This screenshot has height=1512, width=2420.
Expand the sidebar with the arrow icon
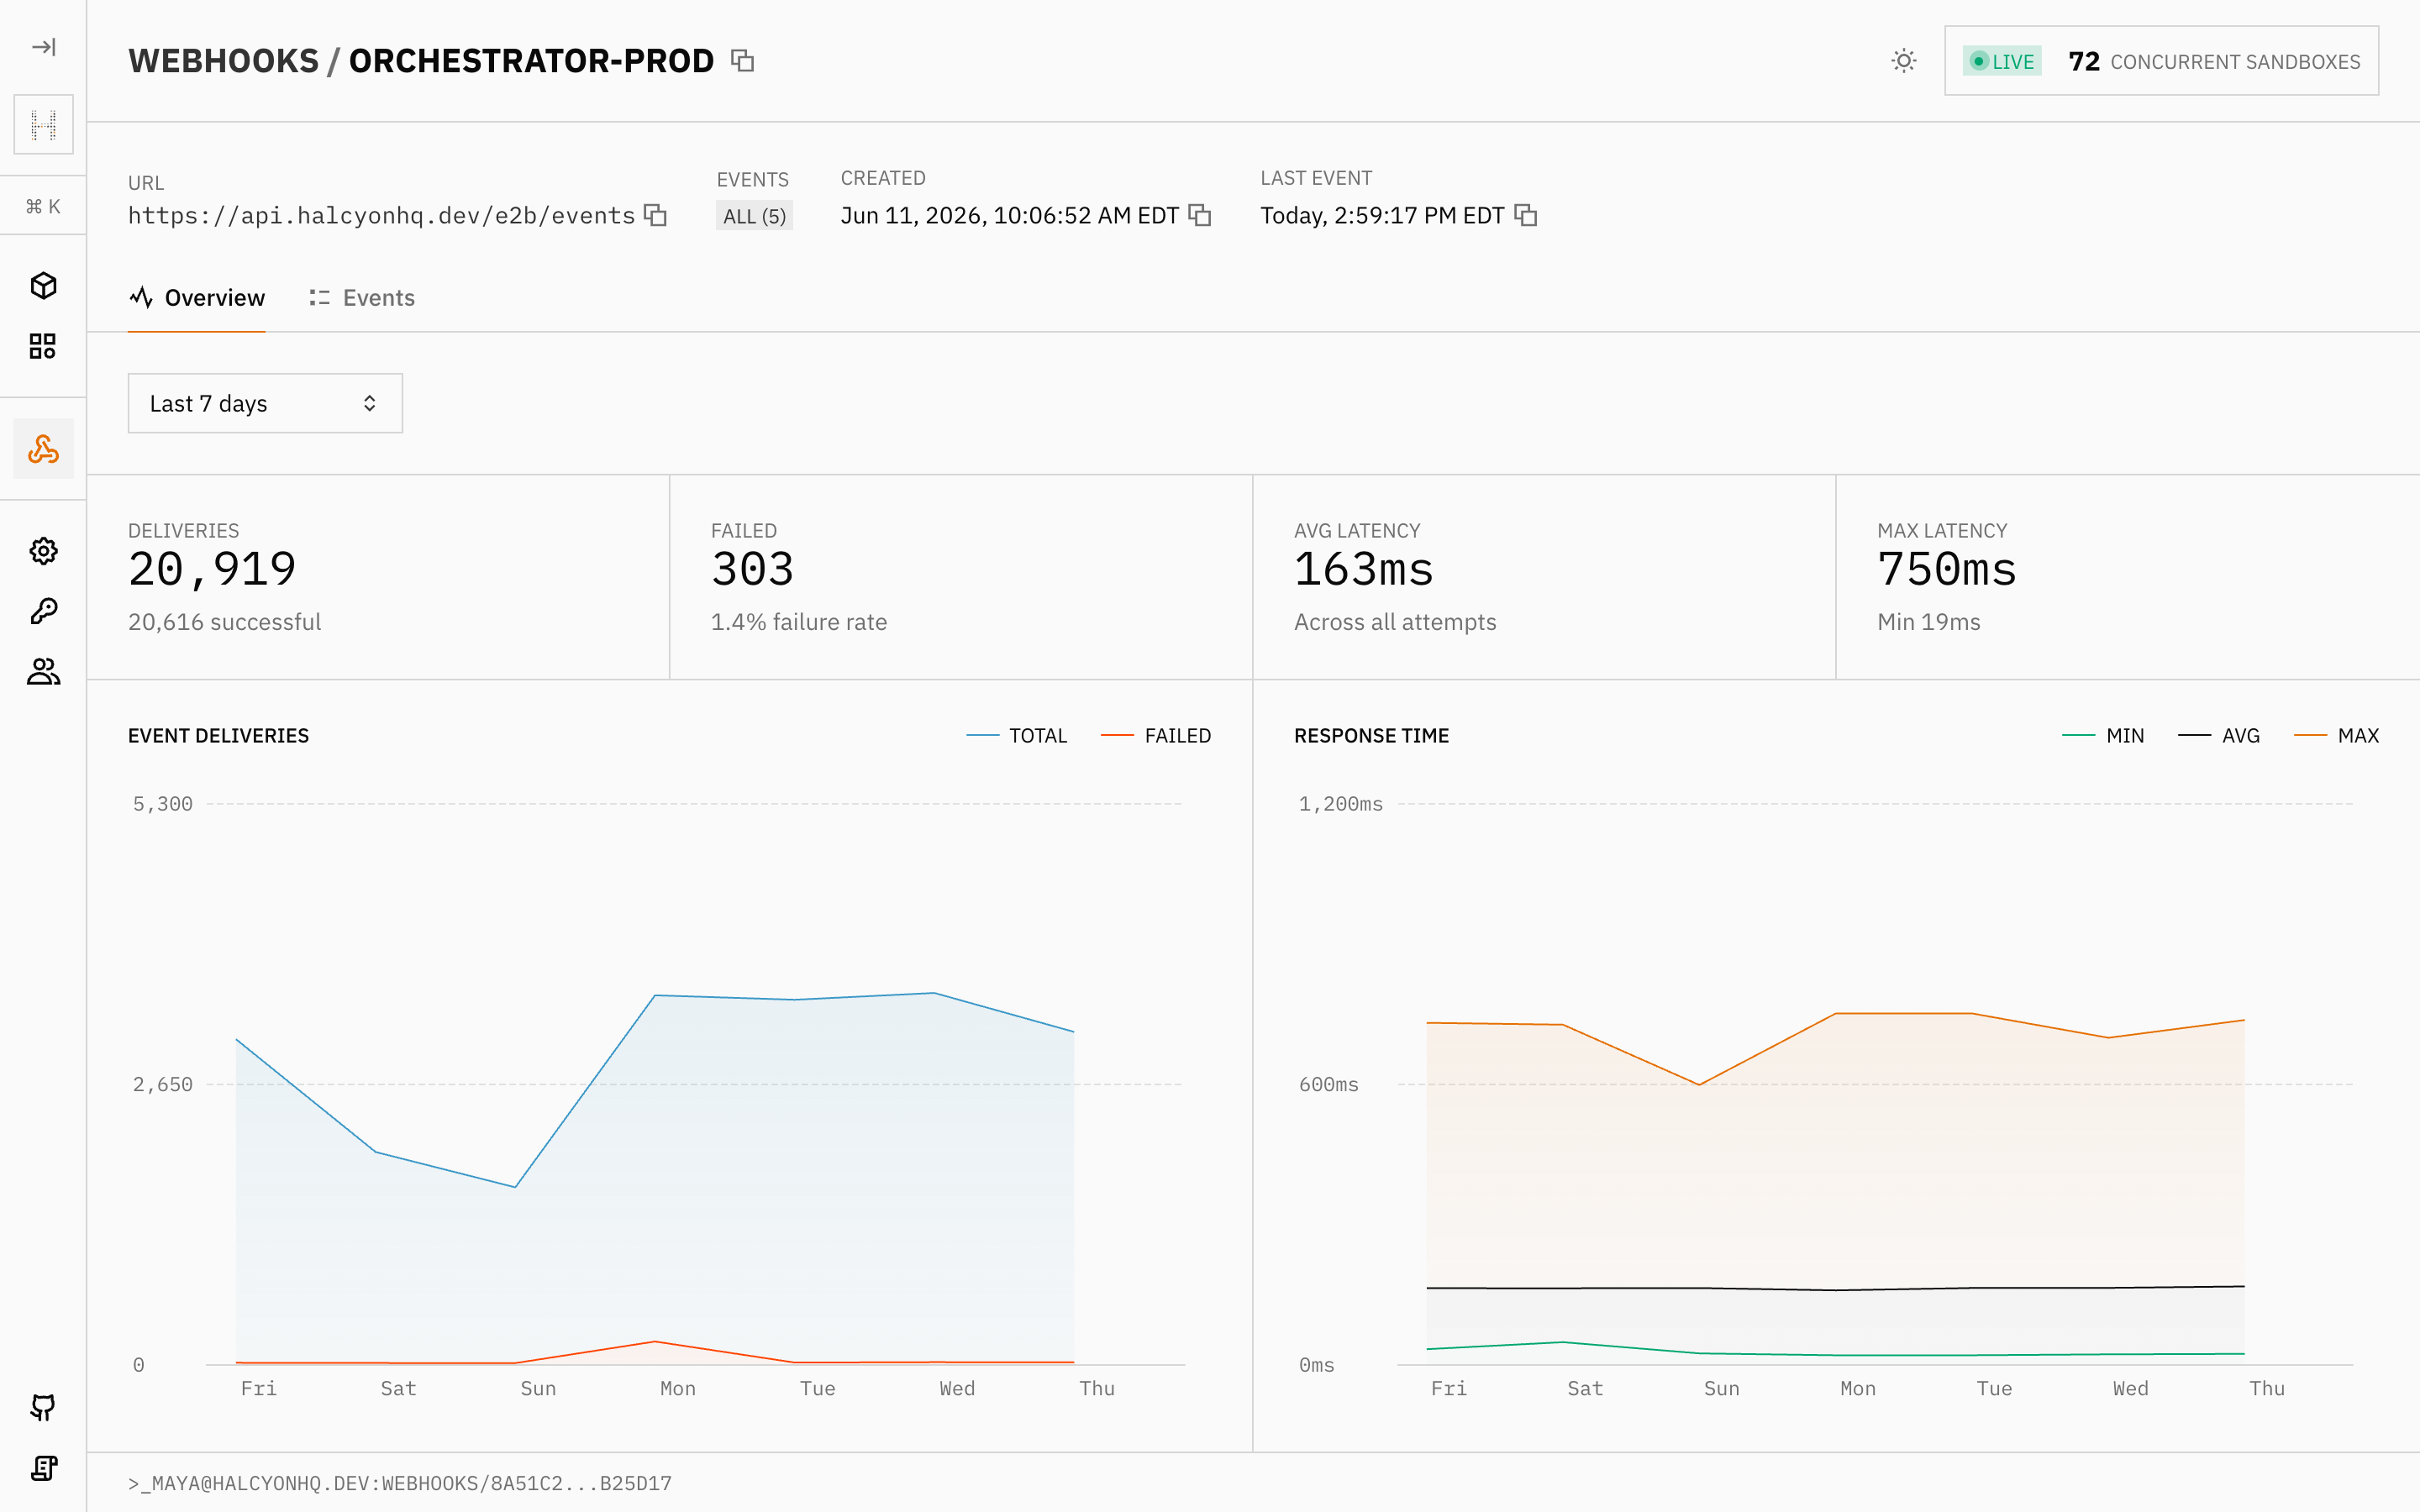point(43,47)
